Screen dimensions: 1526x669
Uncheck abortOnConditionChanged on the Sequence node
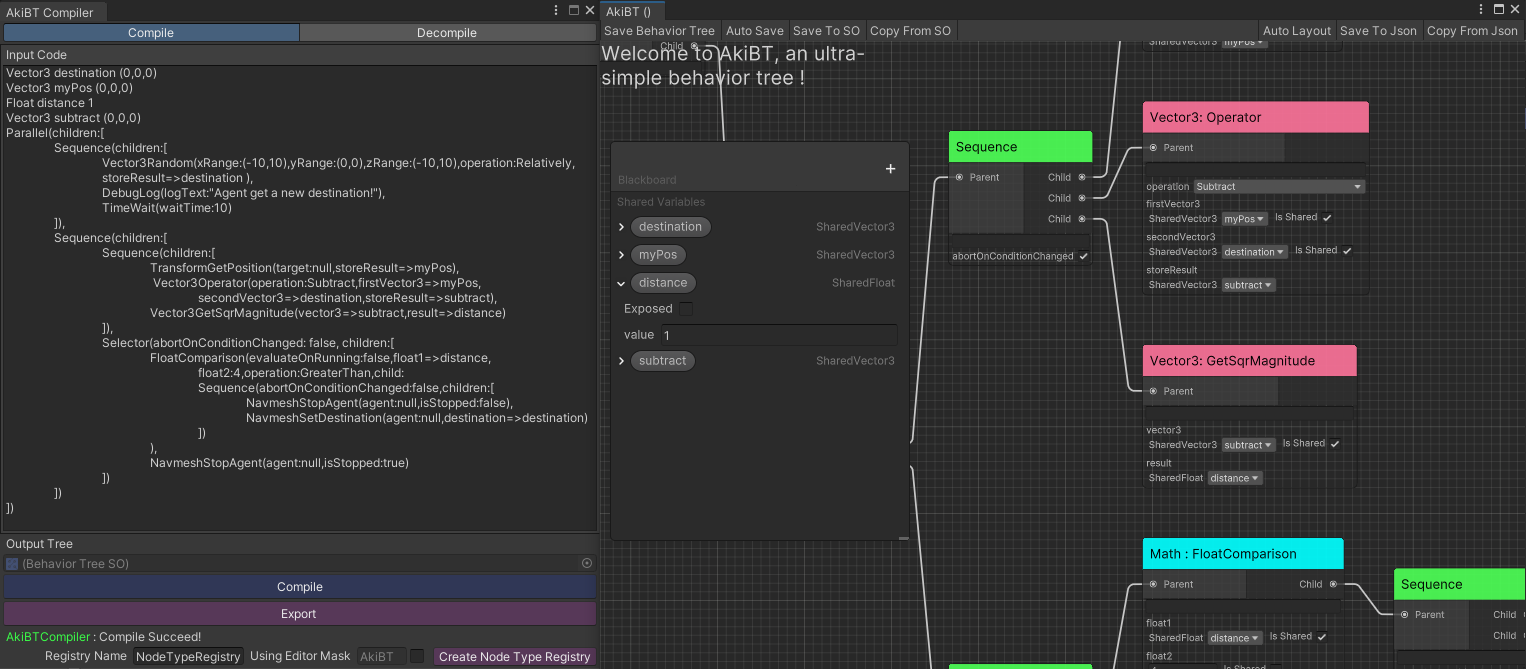click(1083, 256)
